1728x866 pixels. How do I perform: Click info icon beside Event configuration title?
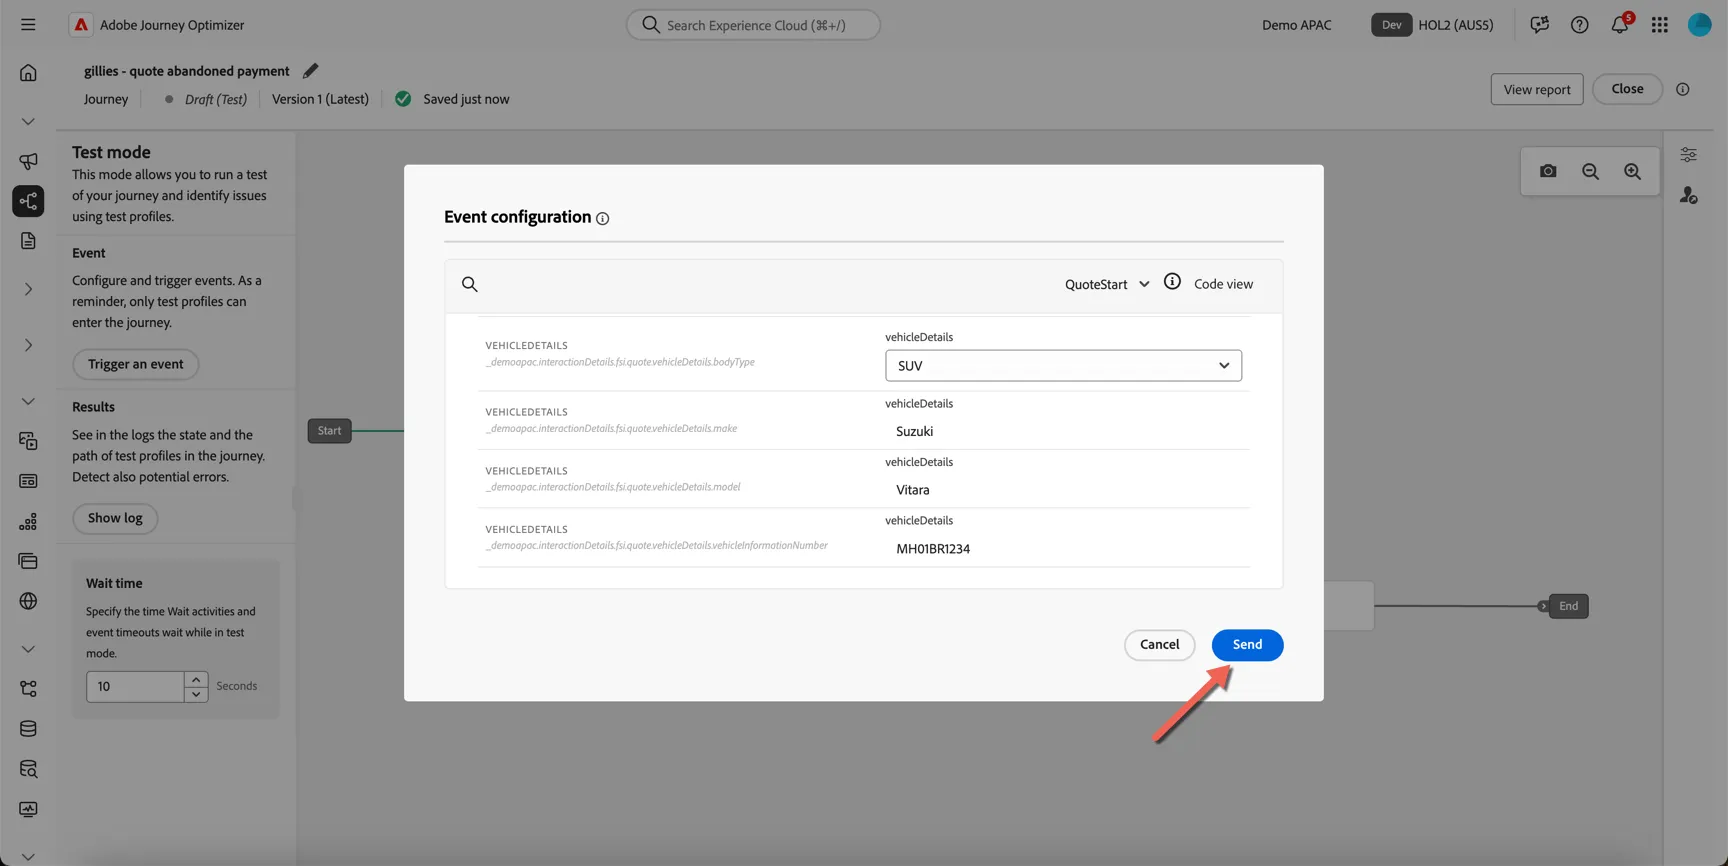pos(602,219)
